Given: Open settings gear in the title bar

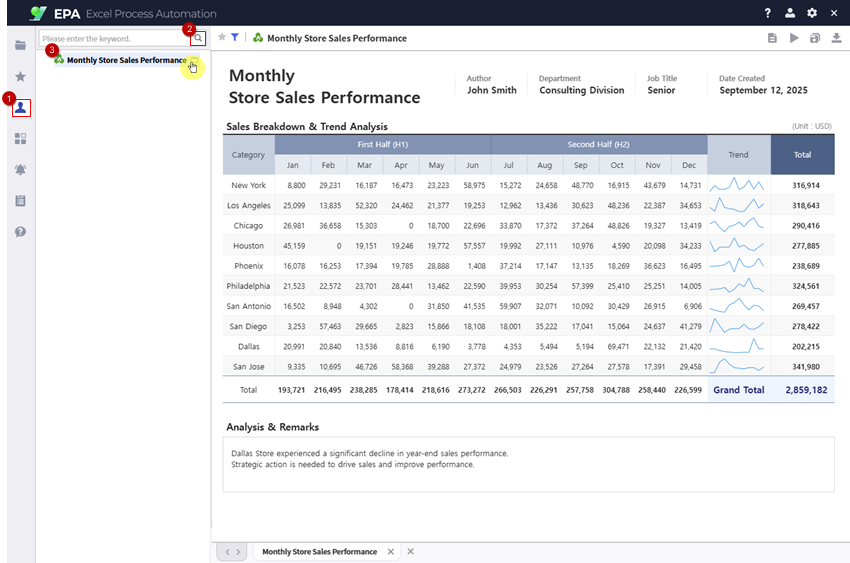Looking at the screenshot, I should click(x=812, y=13).
